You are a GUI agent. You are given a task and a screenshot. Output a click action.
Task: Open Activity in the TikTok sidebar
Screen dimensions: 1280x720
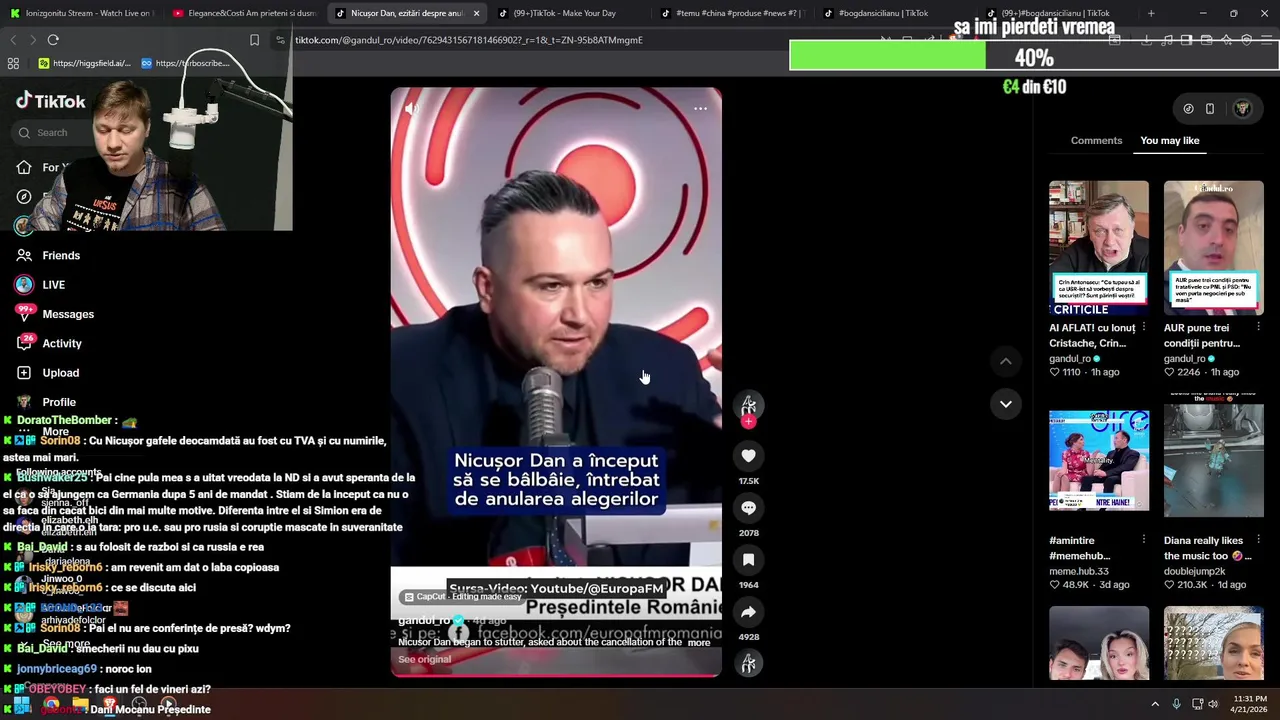click(x=49, y=343)
